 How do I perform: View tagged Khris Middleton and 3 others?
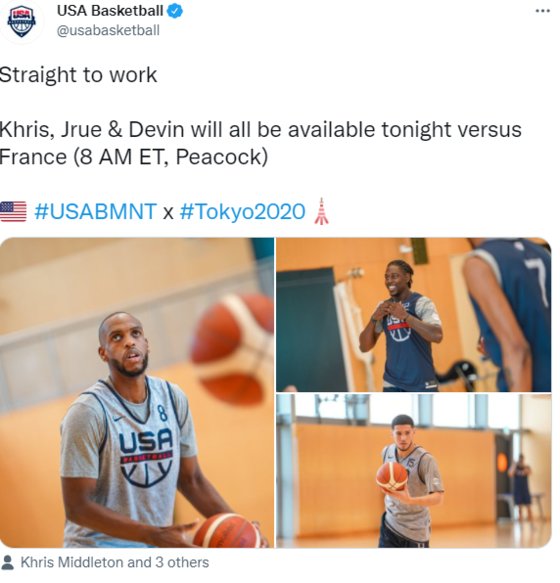pos(115,562)
